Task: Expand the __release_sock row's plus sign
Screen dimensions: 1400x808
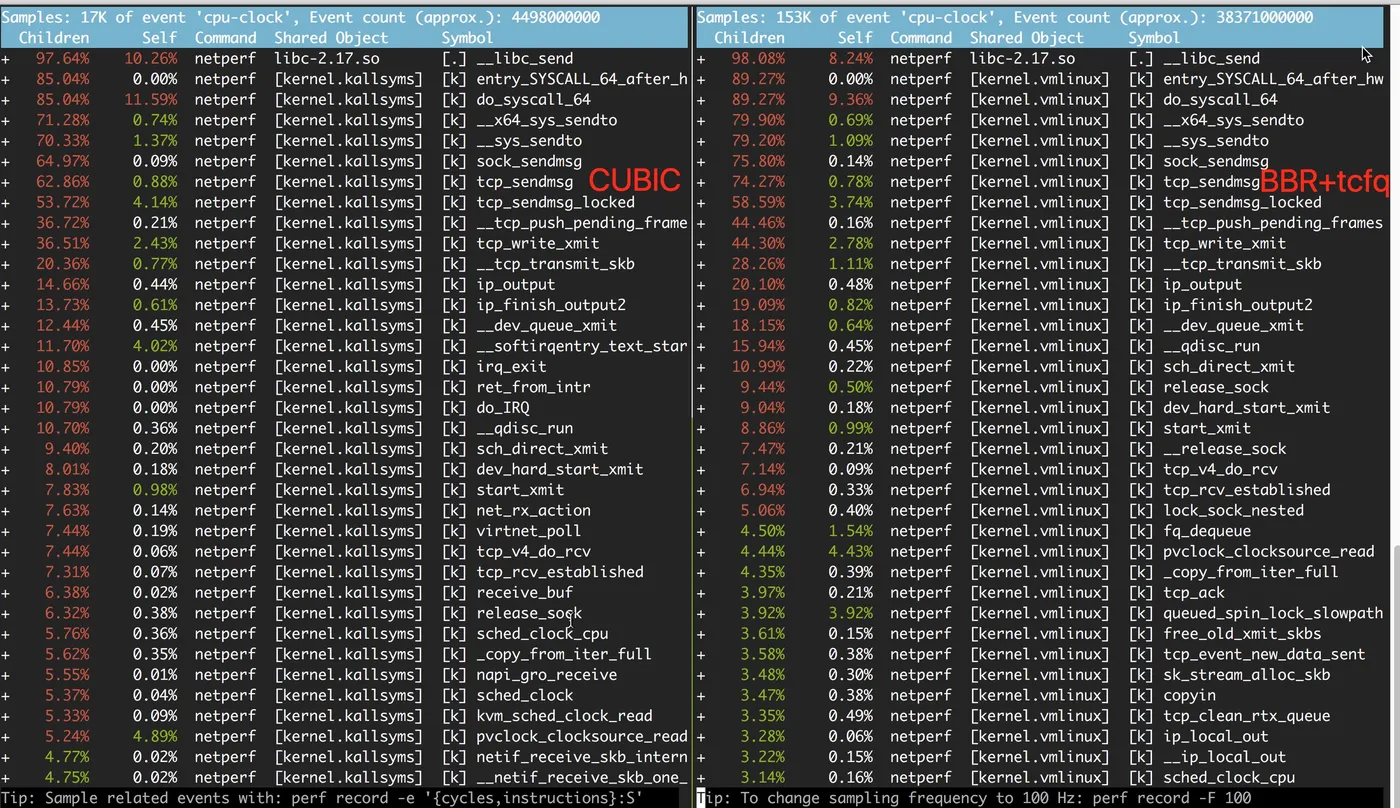Action: pyautogui.click(x=701, y=449)
